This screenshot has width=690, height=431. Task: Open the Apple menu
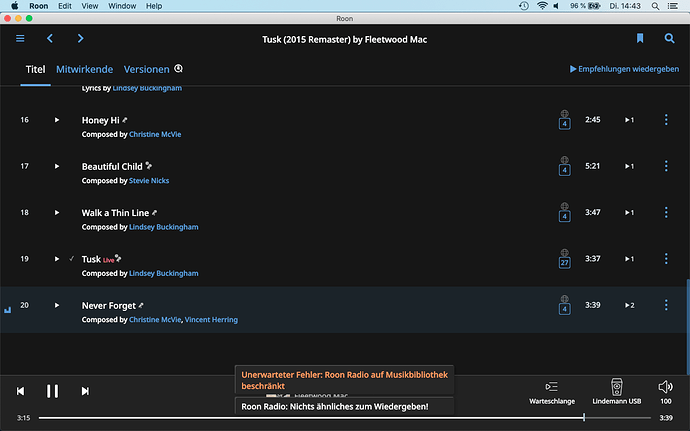click(15, 6)
